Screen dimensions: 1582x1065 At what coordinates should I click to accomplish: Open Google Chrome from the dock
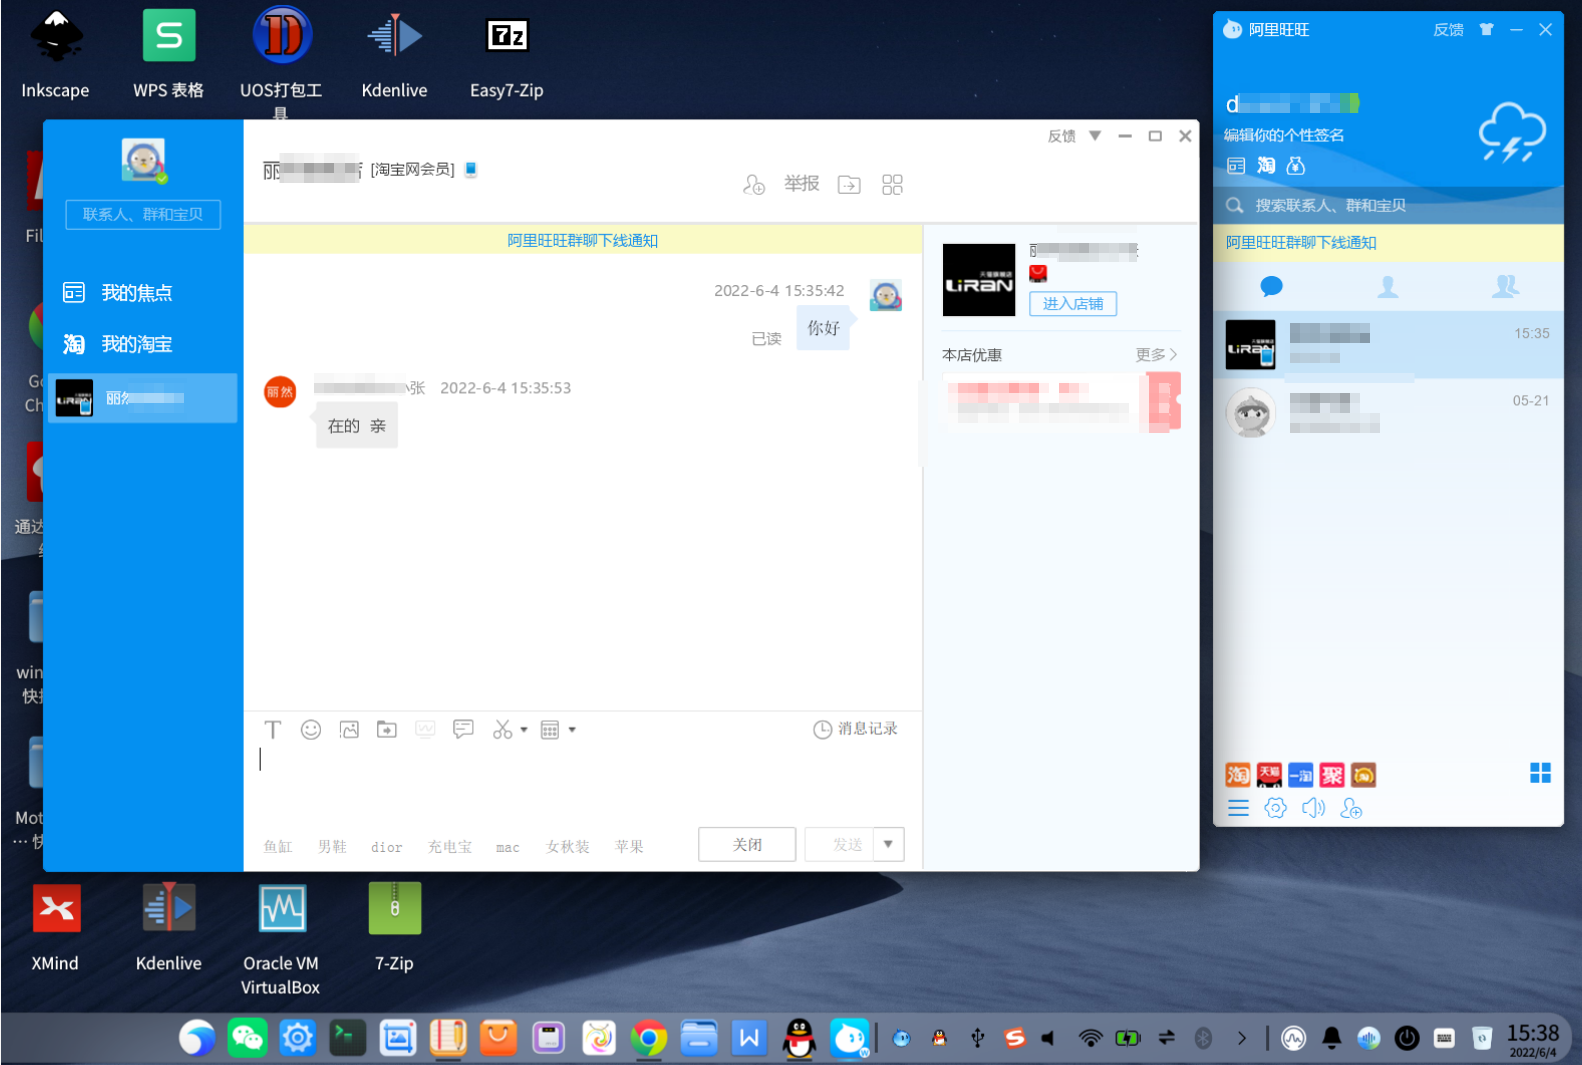(x=648, y=1039)
